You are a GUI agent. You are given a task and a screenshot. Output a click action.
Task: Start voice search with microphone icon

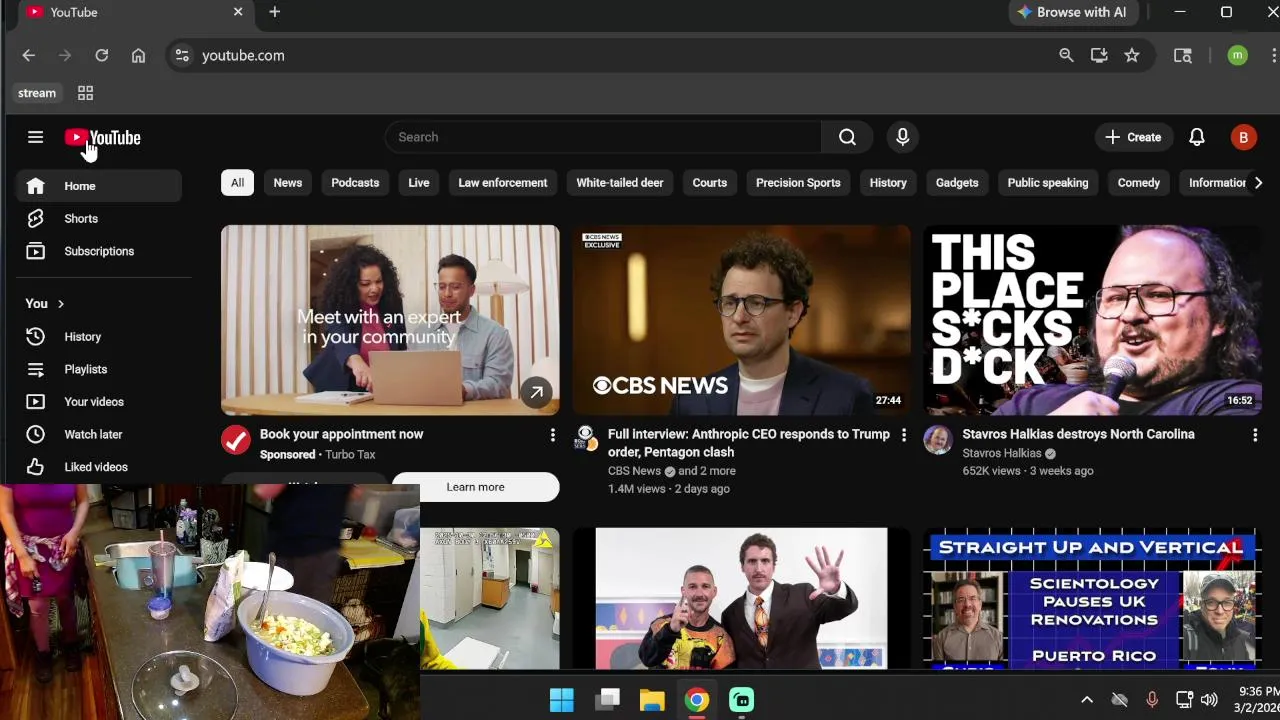point(902,137)
